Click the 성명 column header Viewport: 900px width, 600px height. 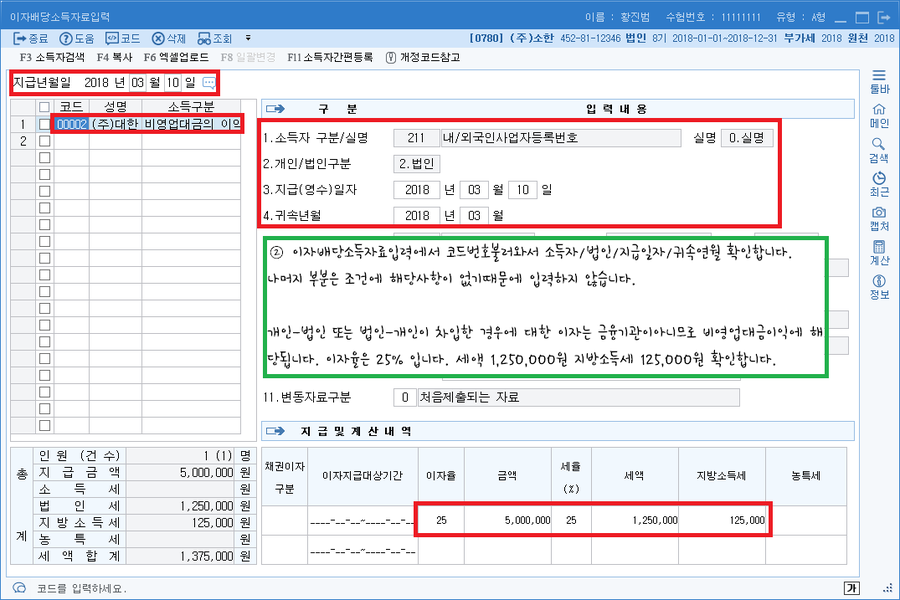[115, 107]
